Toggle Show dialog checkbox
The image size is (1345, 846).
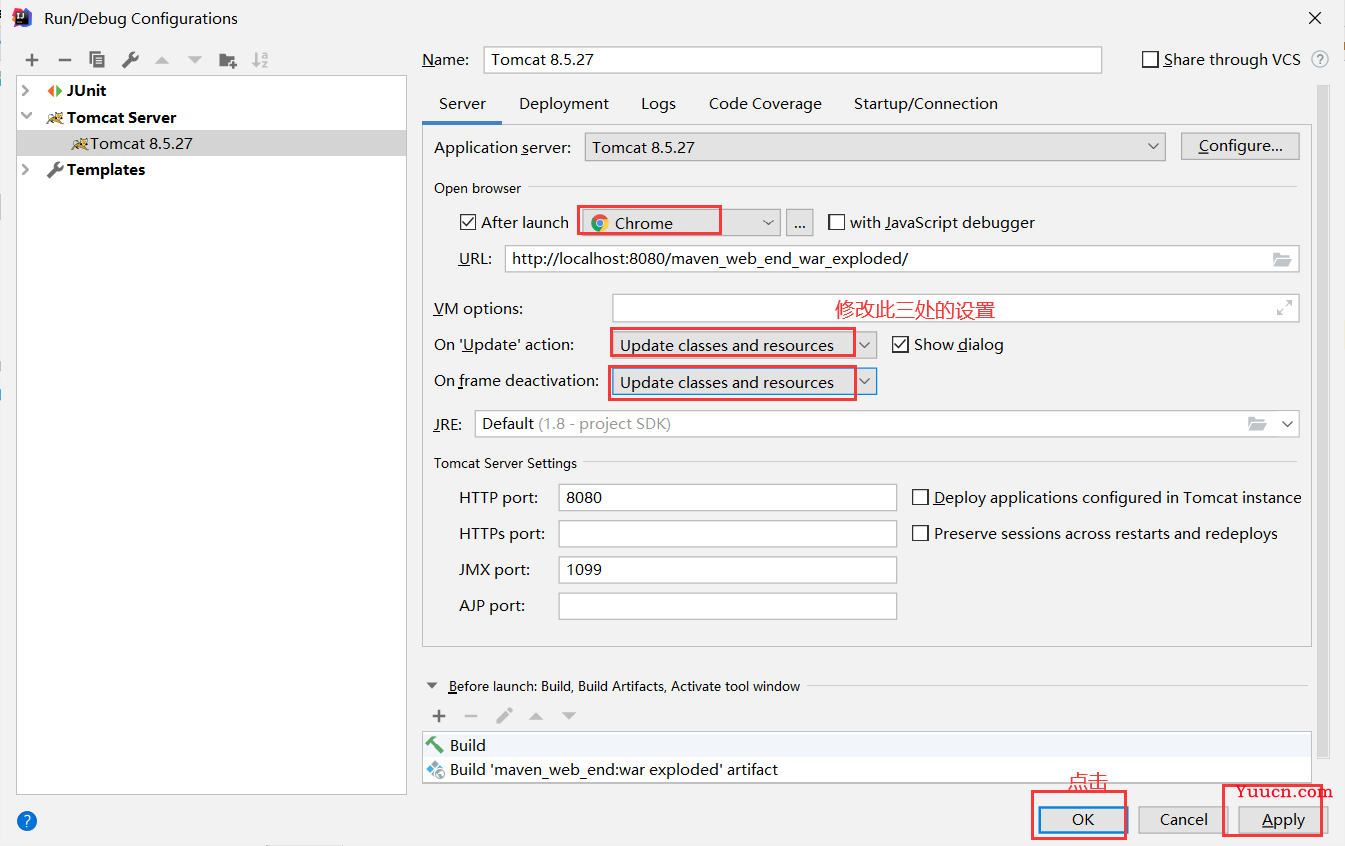pyautogui.click(x=899, y=344)
